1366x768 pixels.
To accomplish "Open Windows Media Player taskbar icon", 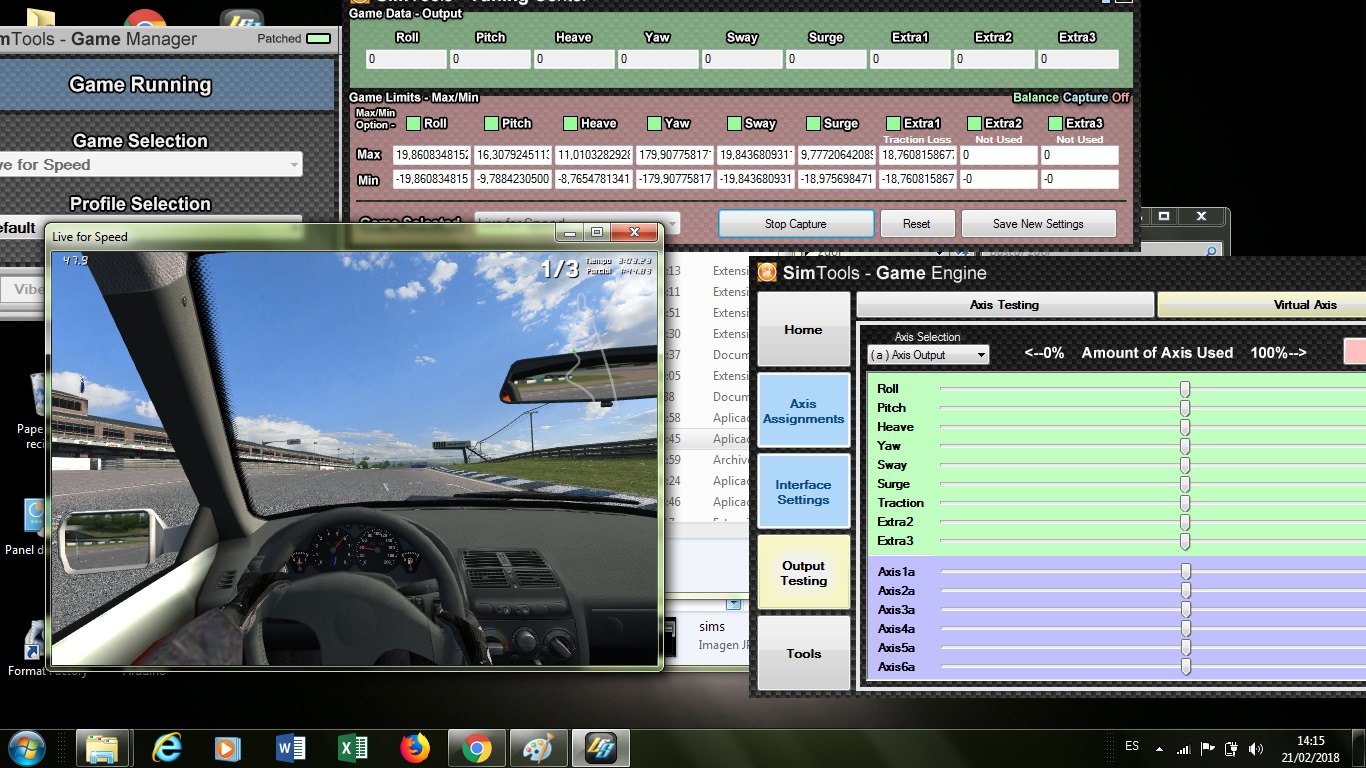I will click(x=228, y=748).
